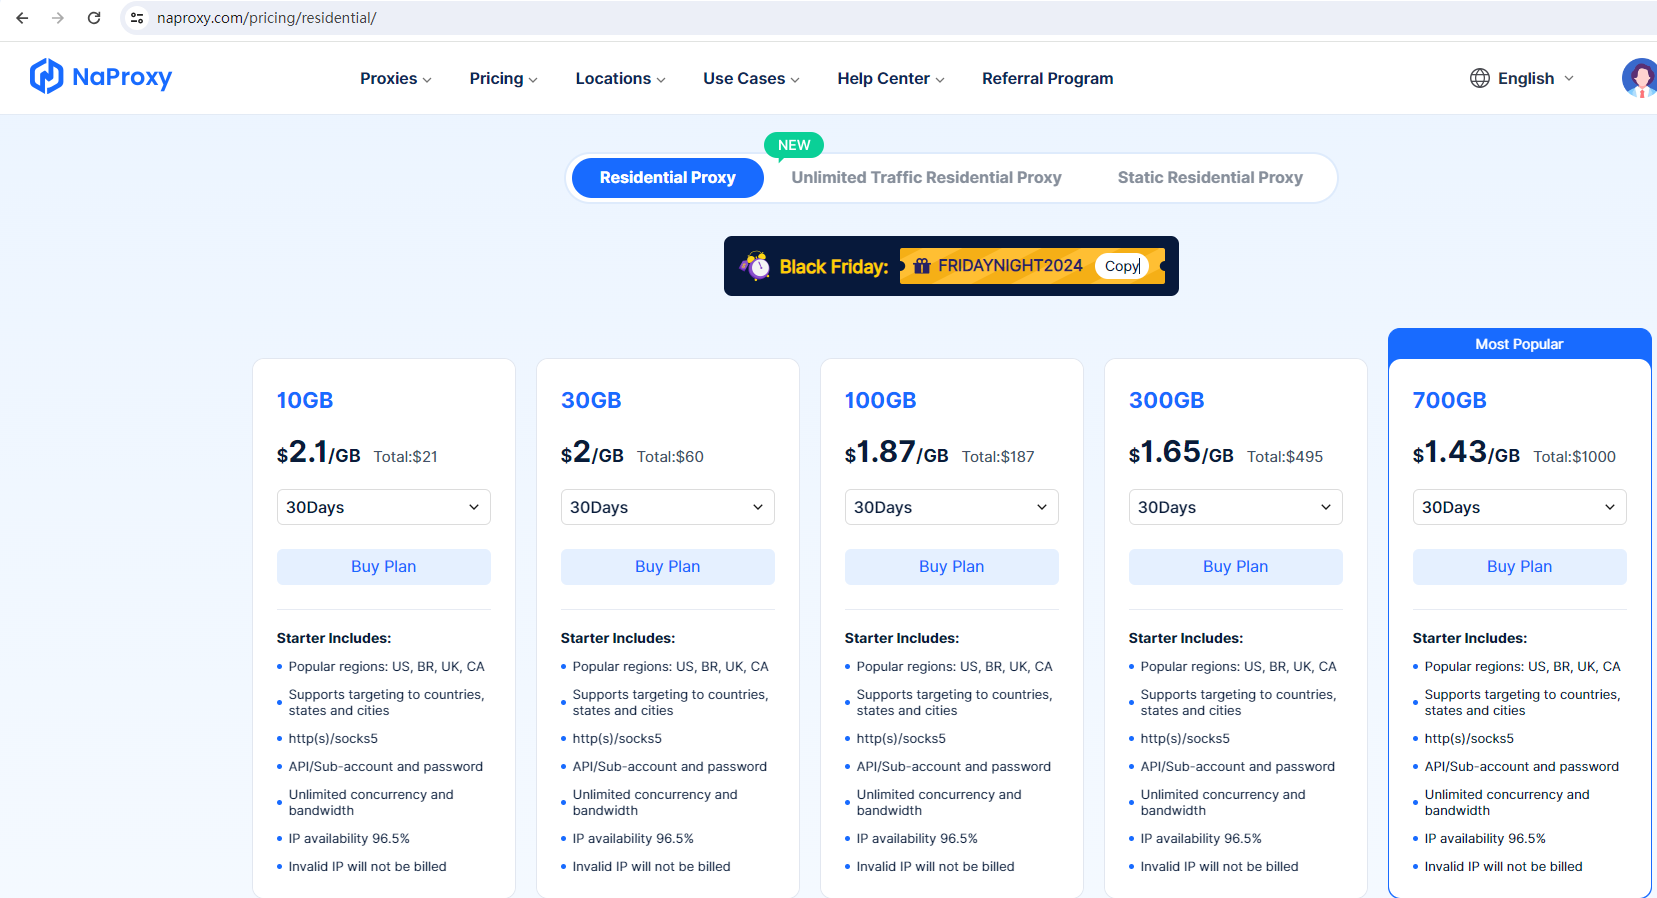Switch to Unlimited Traffic Residential Proxy tab
The width and height of the screenshot is (1657, 898).
tap(926, 178)
